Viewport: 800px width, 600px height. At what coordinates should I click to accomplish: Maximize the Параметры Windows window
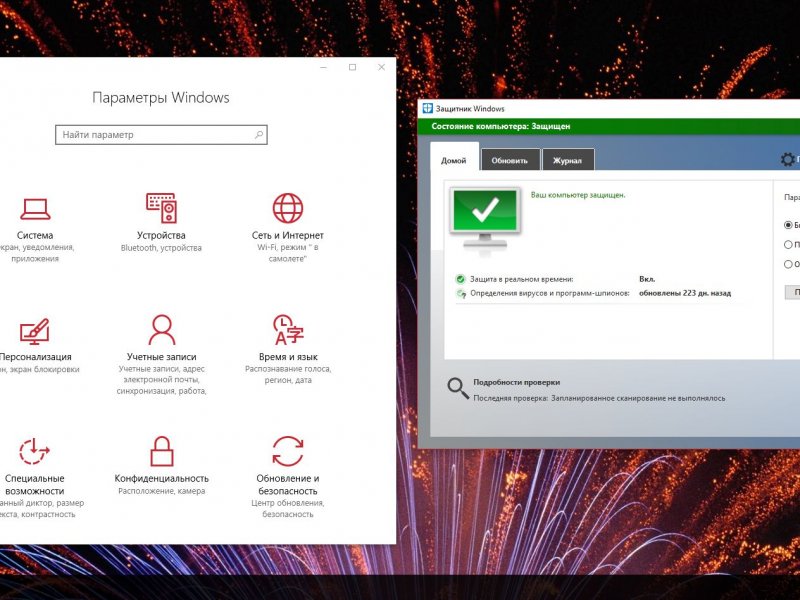(x=353, y=67)
